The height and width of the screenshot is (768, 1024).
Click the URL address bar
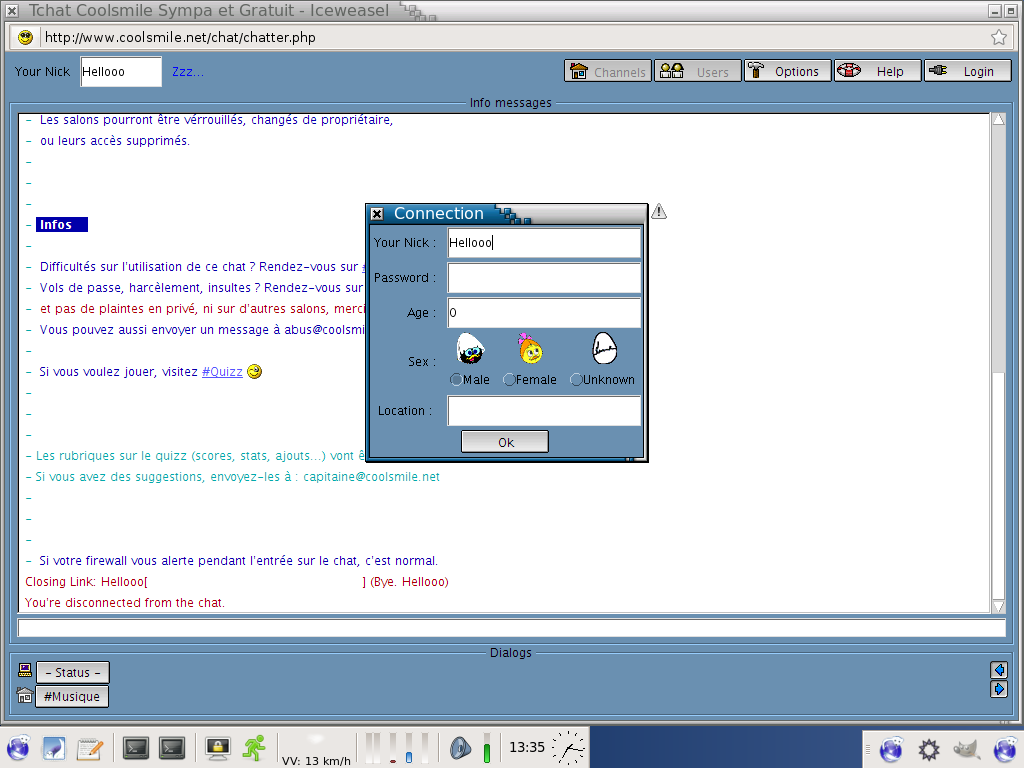point(513,37)
